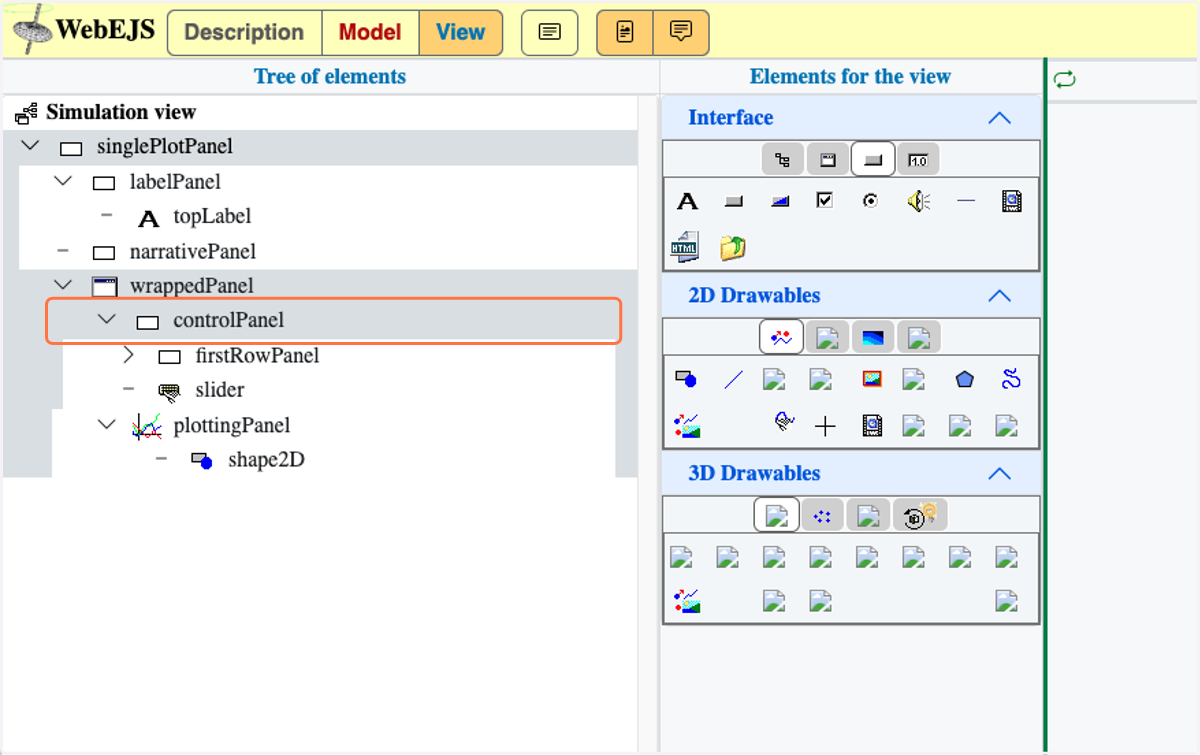
Task: Click the orange speech-bubble button in the top bar
Action: coord(681,32)
